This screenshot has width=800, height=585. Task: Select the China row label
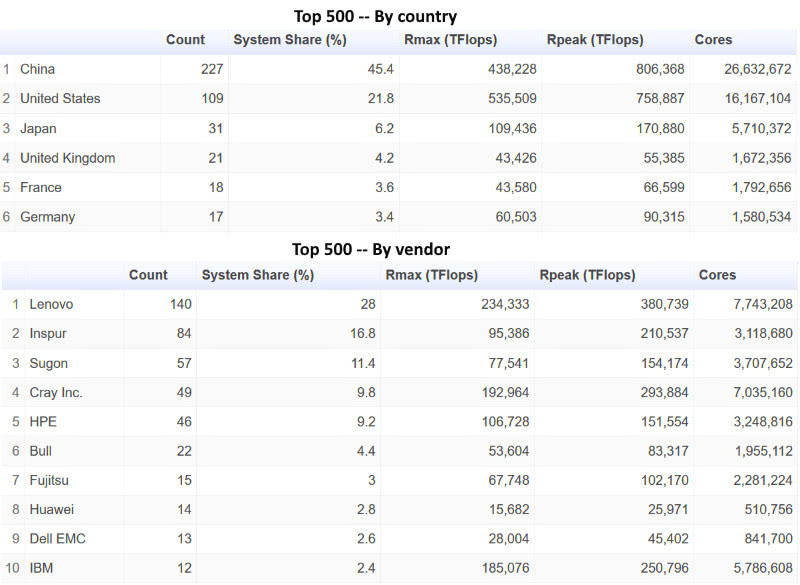point(37,69)
